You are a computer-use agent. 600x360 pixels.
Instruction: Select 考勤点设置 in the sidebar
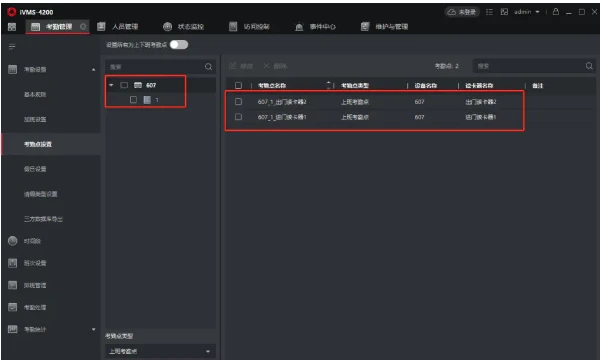click(x=38, y=144)
